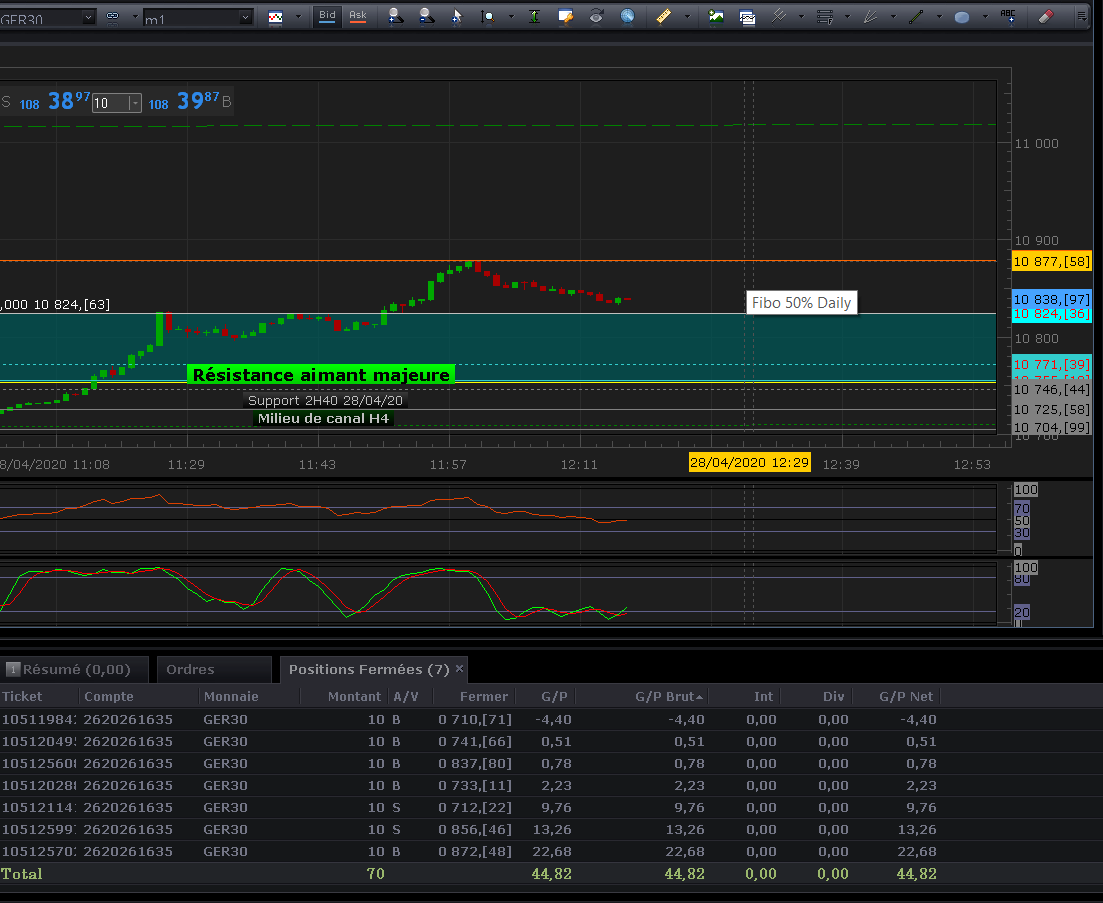The image size is (1103, 903).
Task: Select the Andrews pitchfork tool
Action: coord(778,16)
